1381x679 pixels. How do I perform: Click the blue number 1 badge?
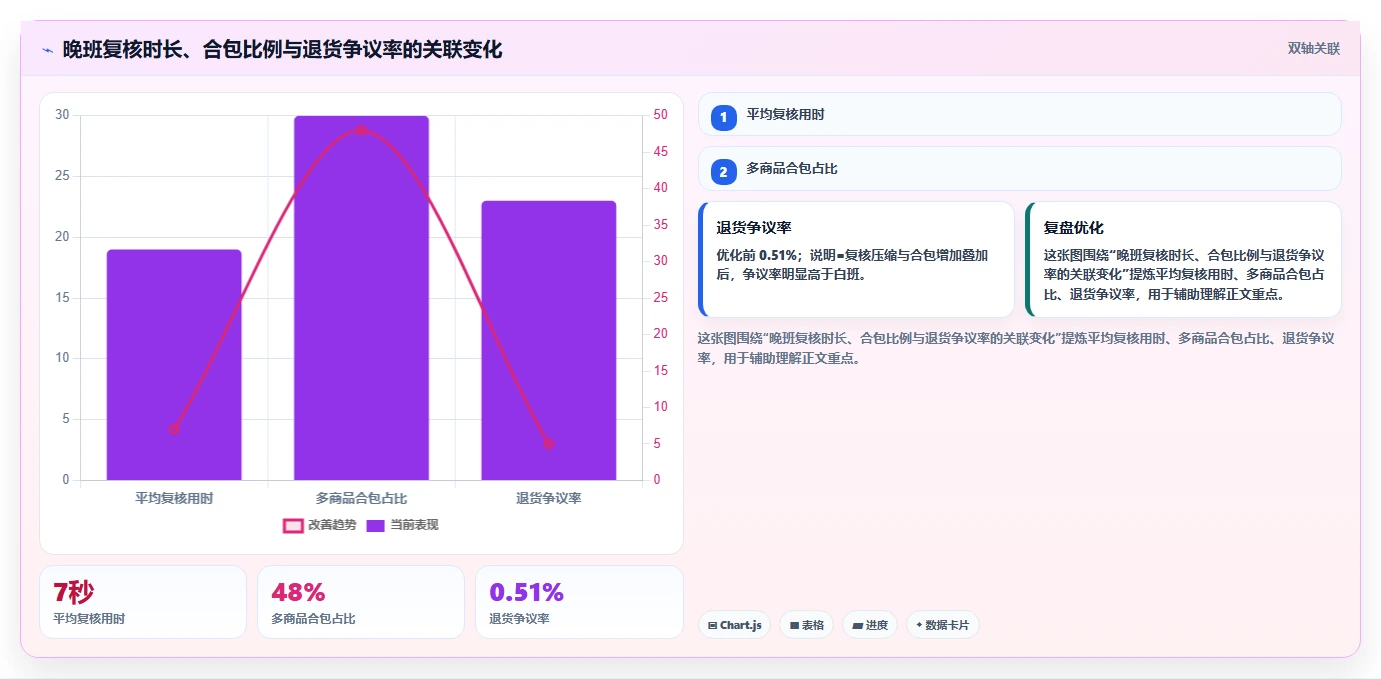(x=724, y=118)
